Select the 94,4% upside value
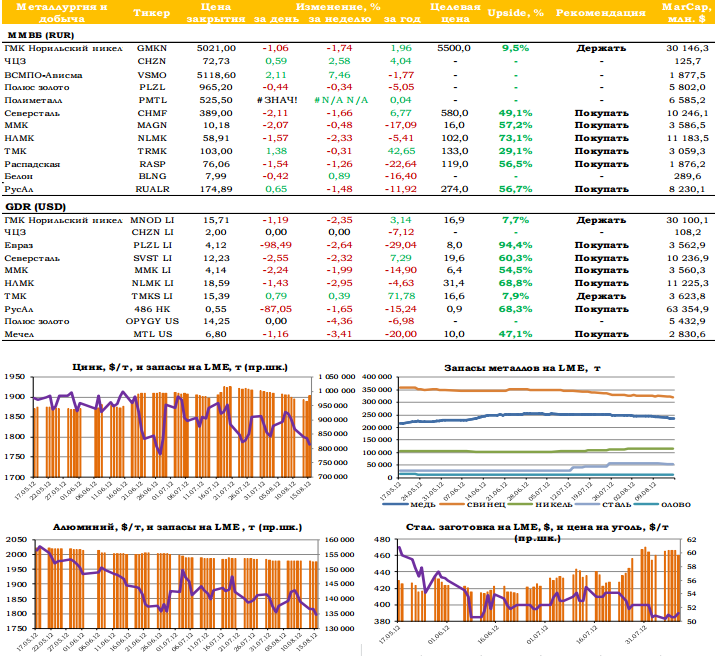 pyautogui.click(x=516, y=245)
